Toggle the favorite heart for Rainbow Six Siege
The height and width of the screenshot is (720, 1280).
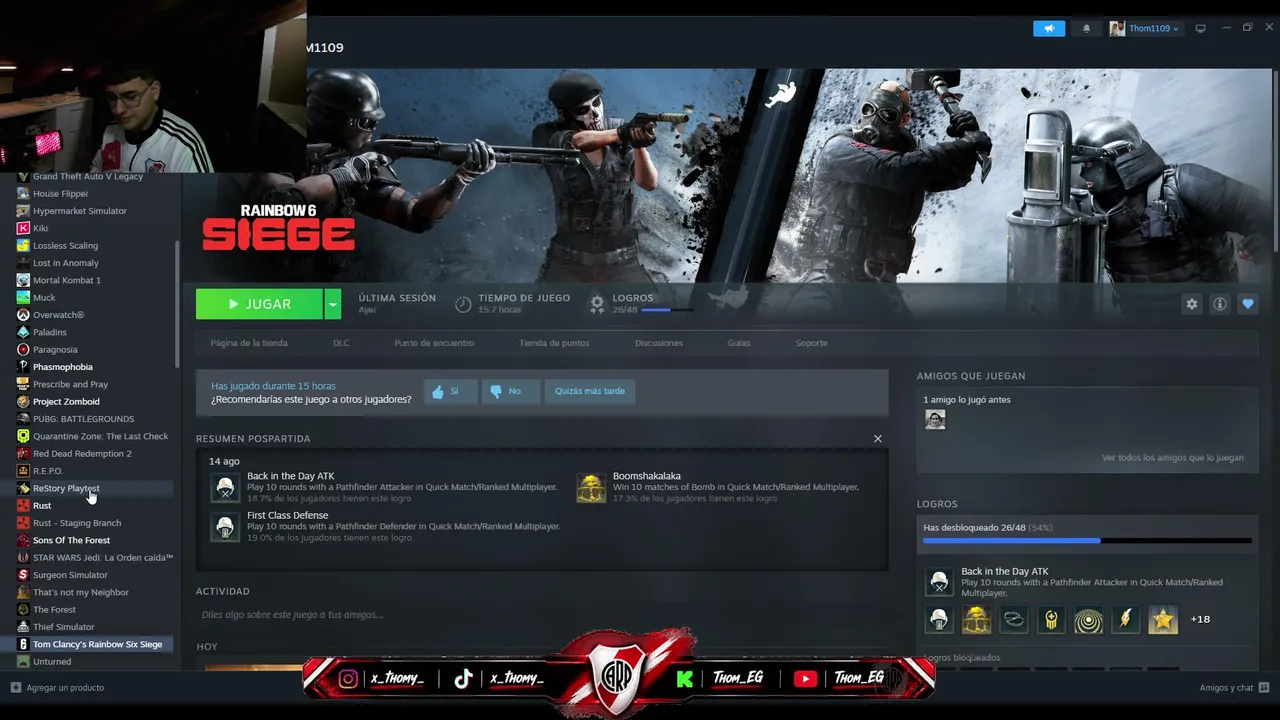point(1248,304)
